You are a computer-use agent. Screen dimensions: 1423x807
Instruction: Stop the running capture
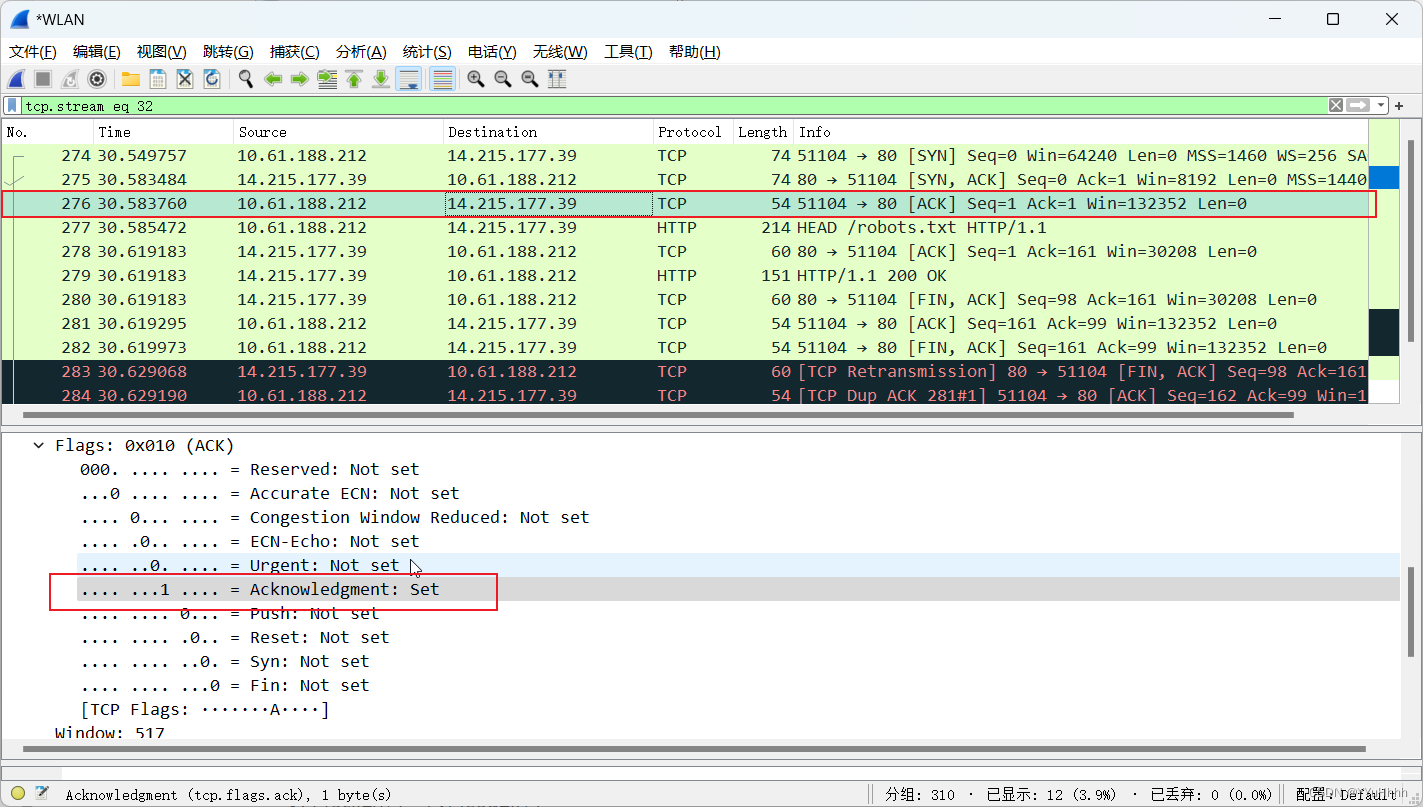(43, 79)
